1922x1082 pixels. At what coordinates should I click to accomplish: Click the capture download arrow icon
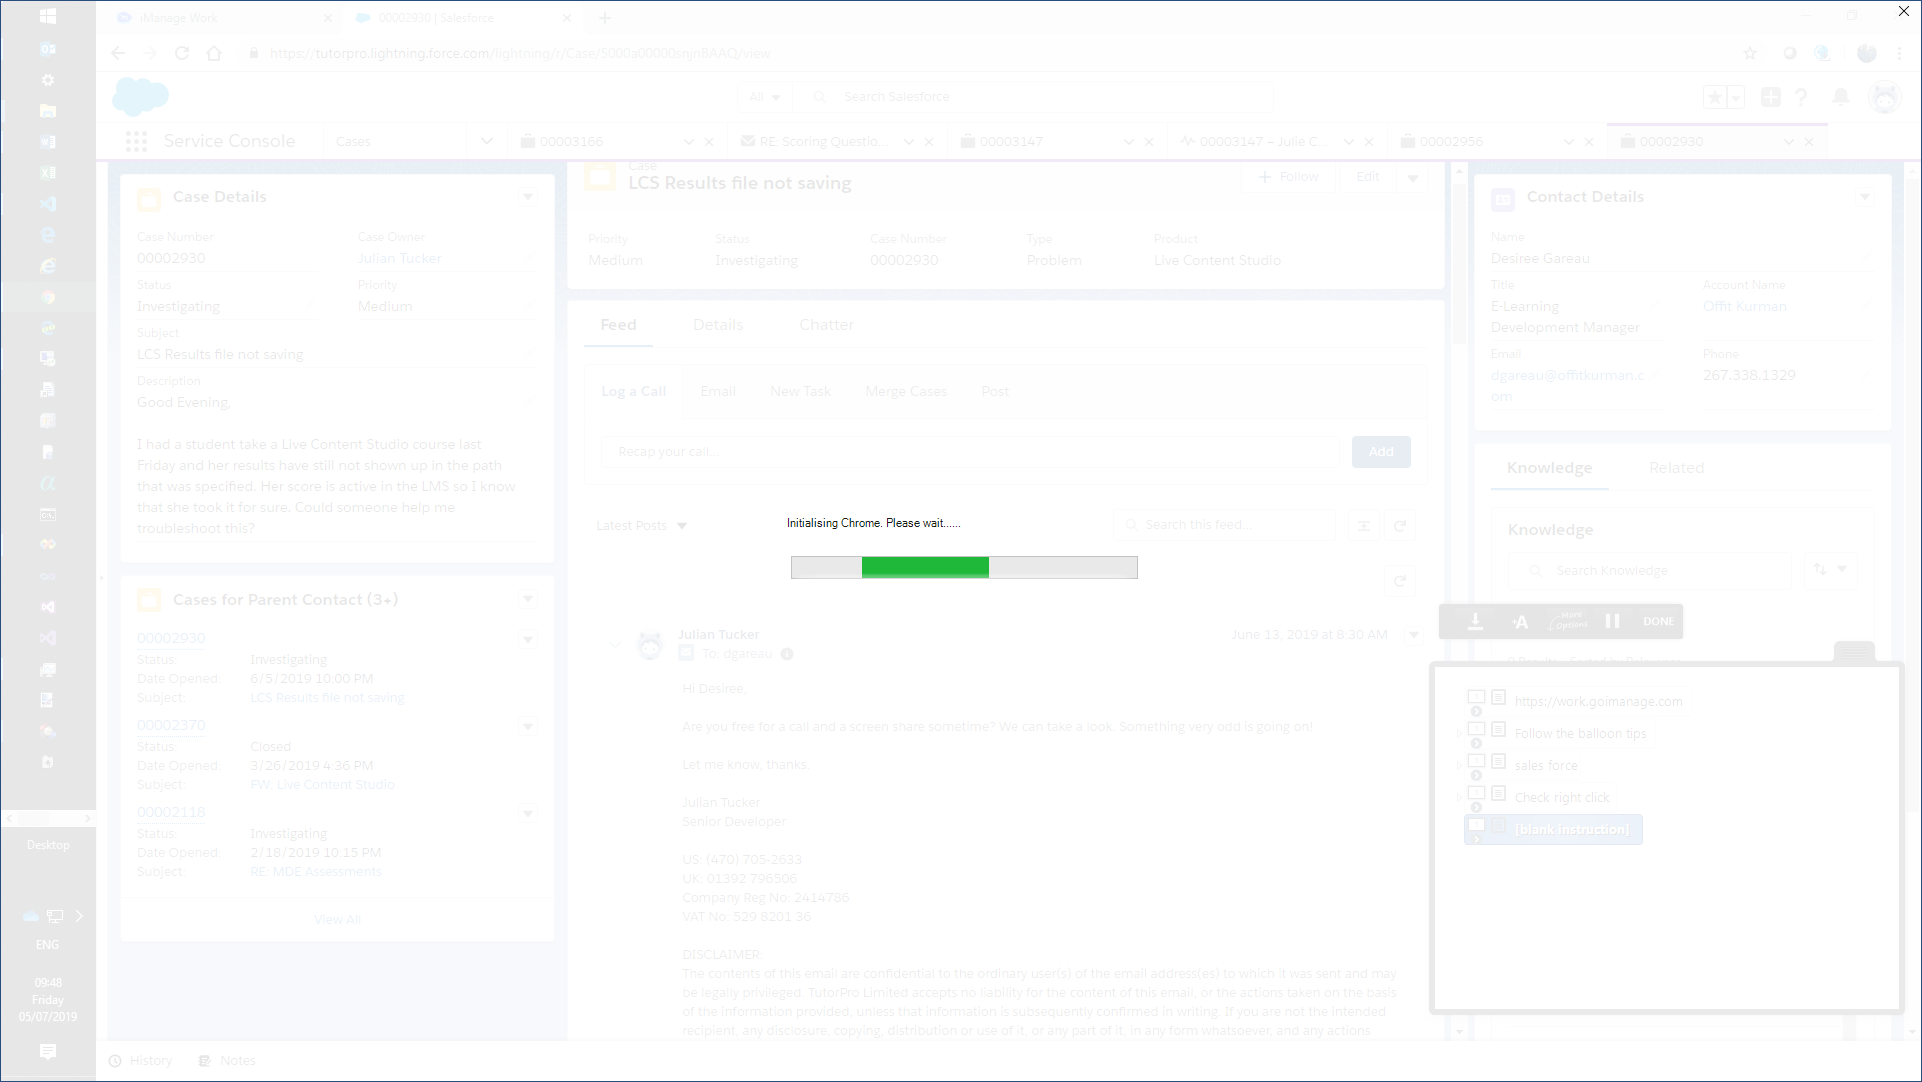[x=1475, y=621]
